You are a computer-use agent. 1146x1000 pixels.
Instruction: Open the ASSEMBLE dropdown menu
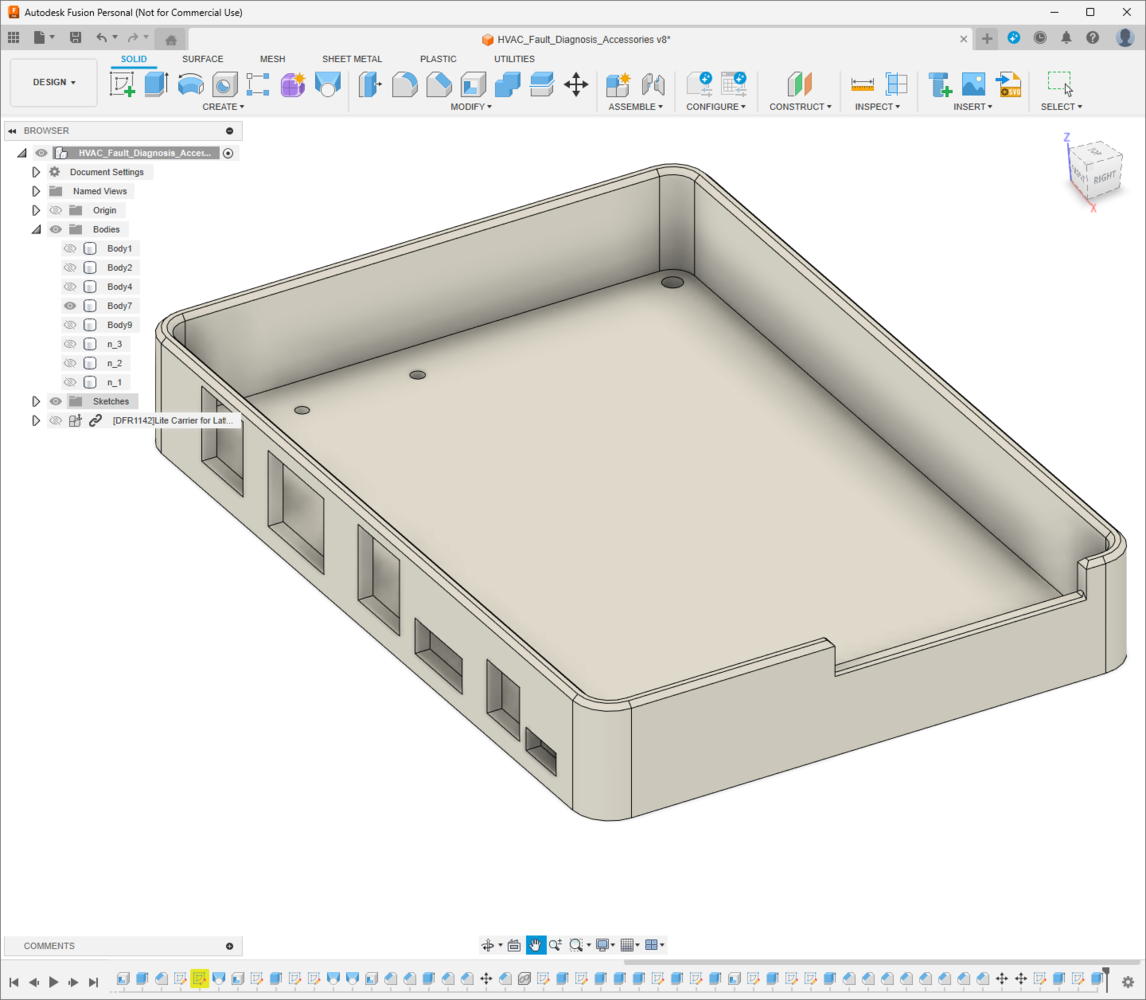click(636, 107)
